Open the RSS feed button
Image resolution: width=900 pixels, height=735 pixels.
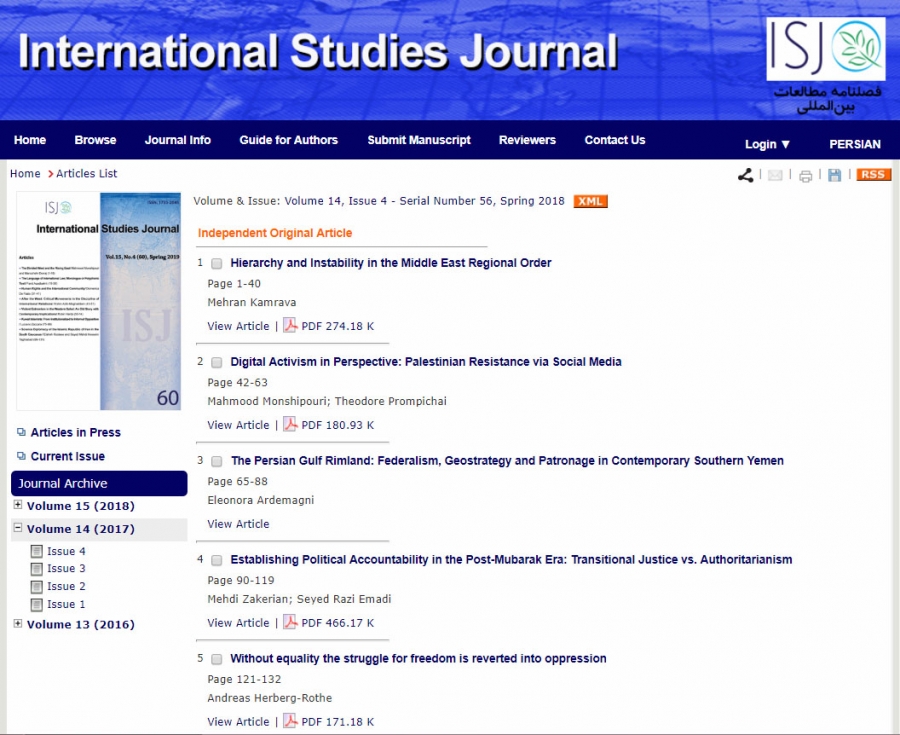[x=873, y=174]
